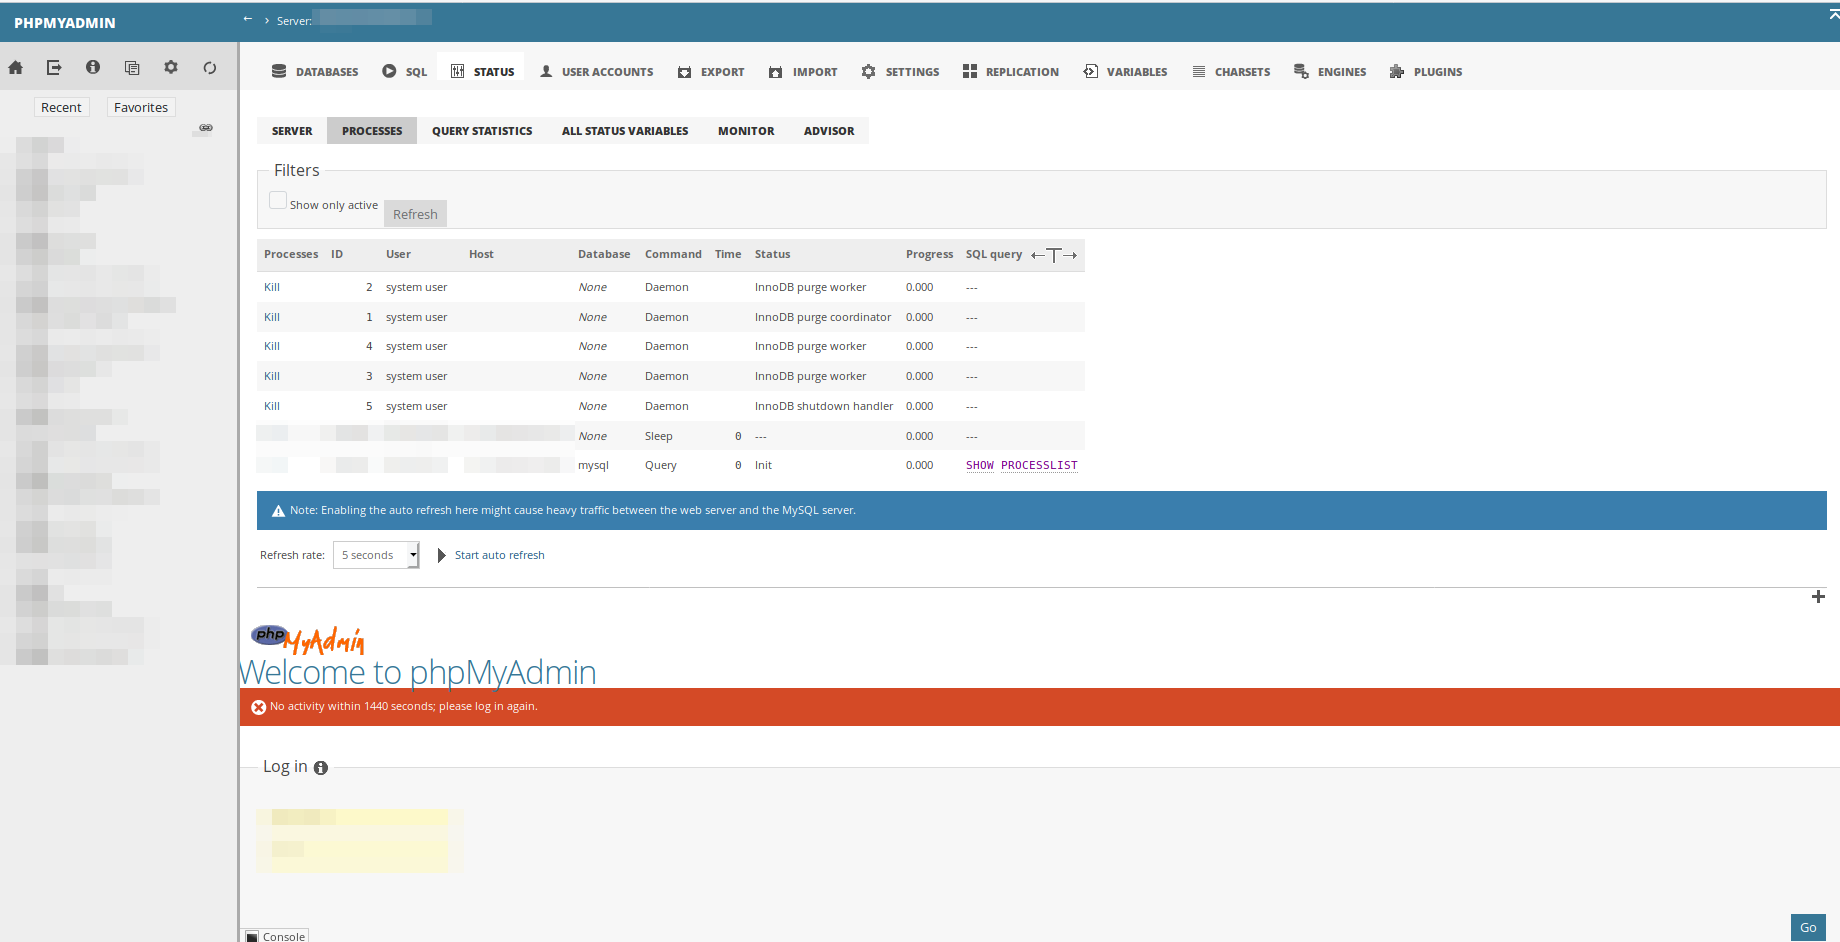Screen dimensions: 1840x942
Task: Enable the Show only active checkbox
Action: [x=278, y=199]
